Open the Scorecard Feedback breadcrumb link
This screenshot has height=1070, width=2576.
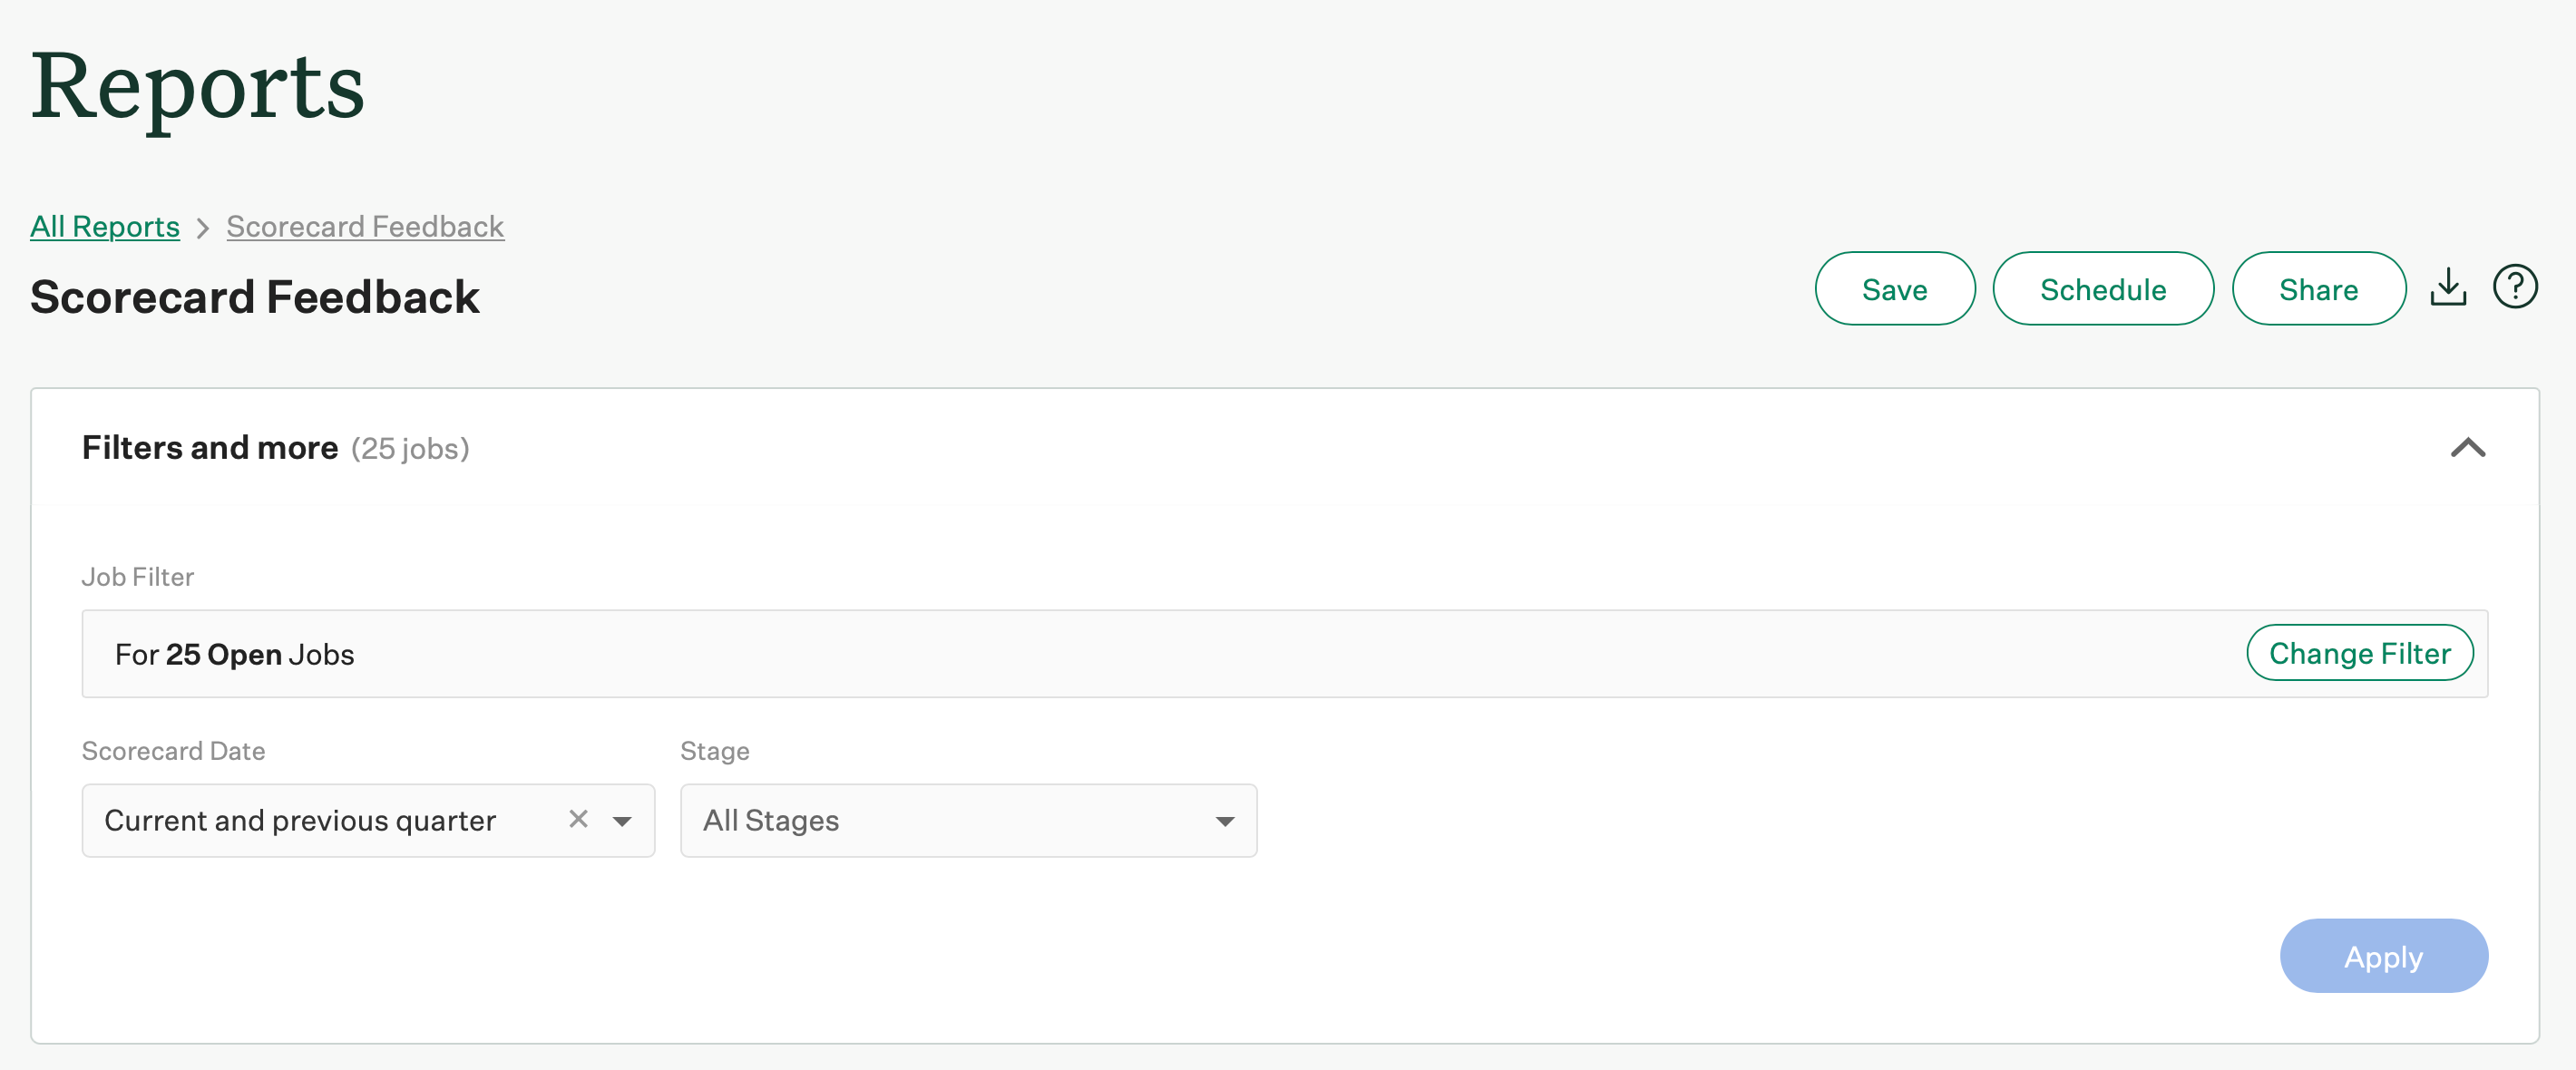[364, 226]
